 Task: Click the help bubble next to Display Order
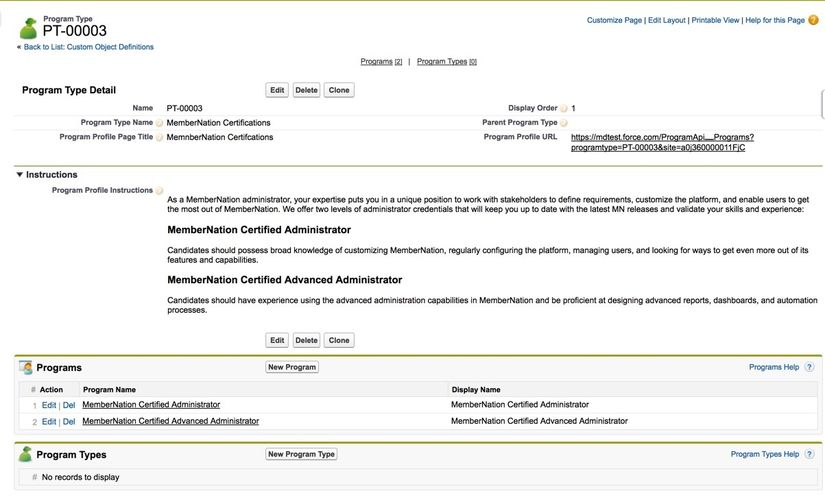click(x=564, y=108)
